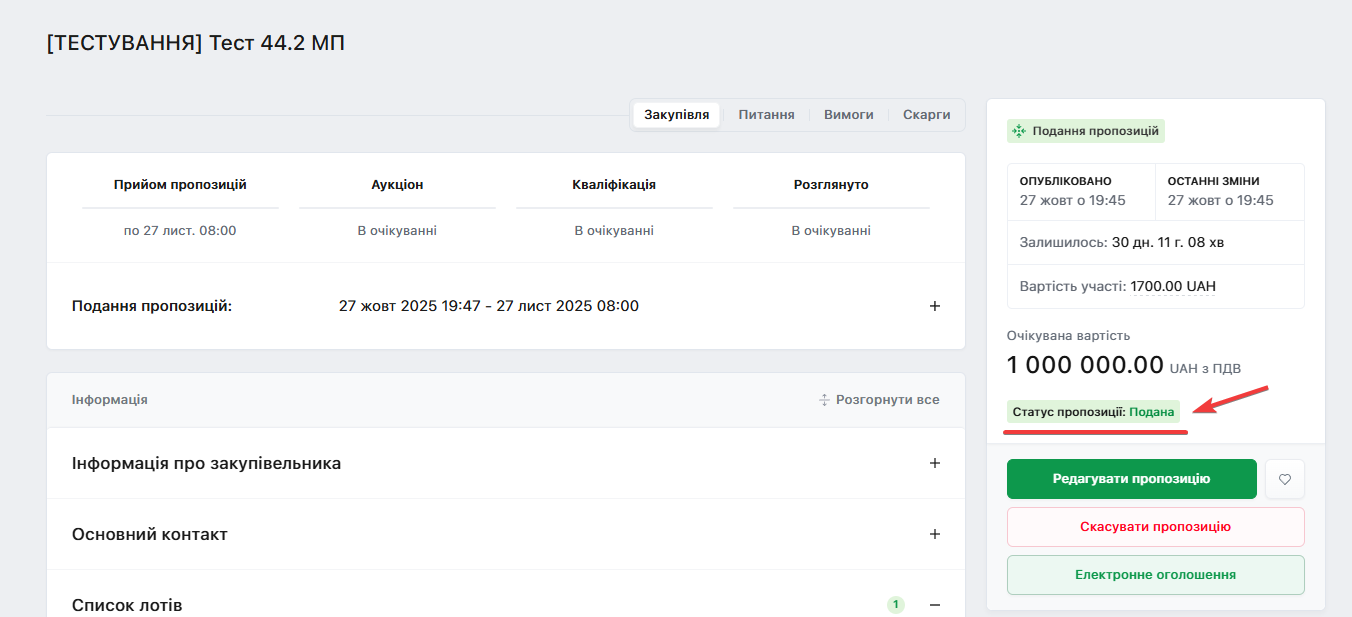
Task: Collapse the Список лотів section
Action: pos(935,605)
